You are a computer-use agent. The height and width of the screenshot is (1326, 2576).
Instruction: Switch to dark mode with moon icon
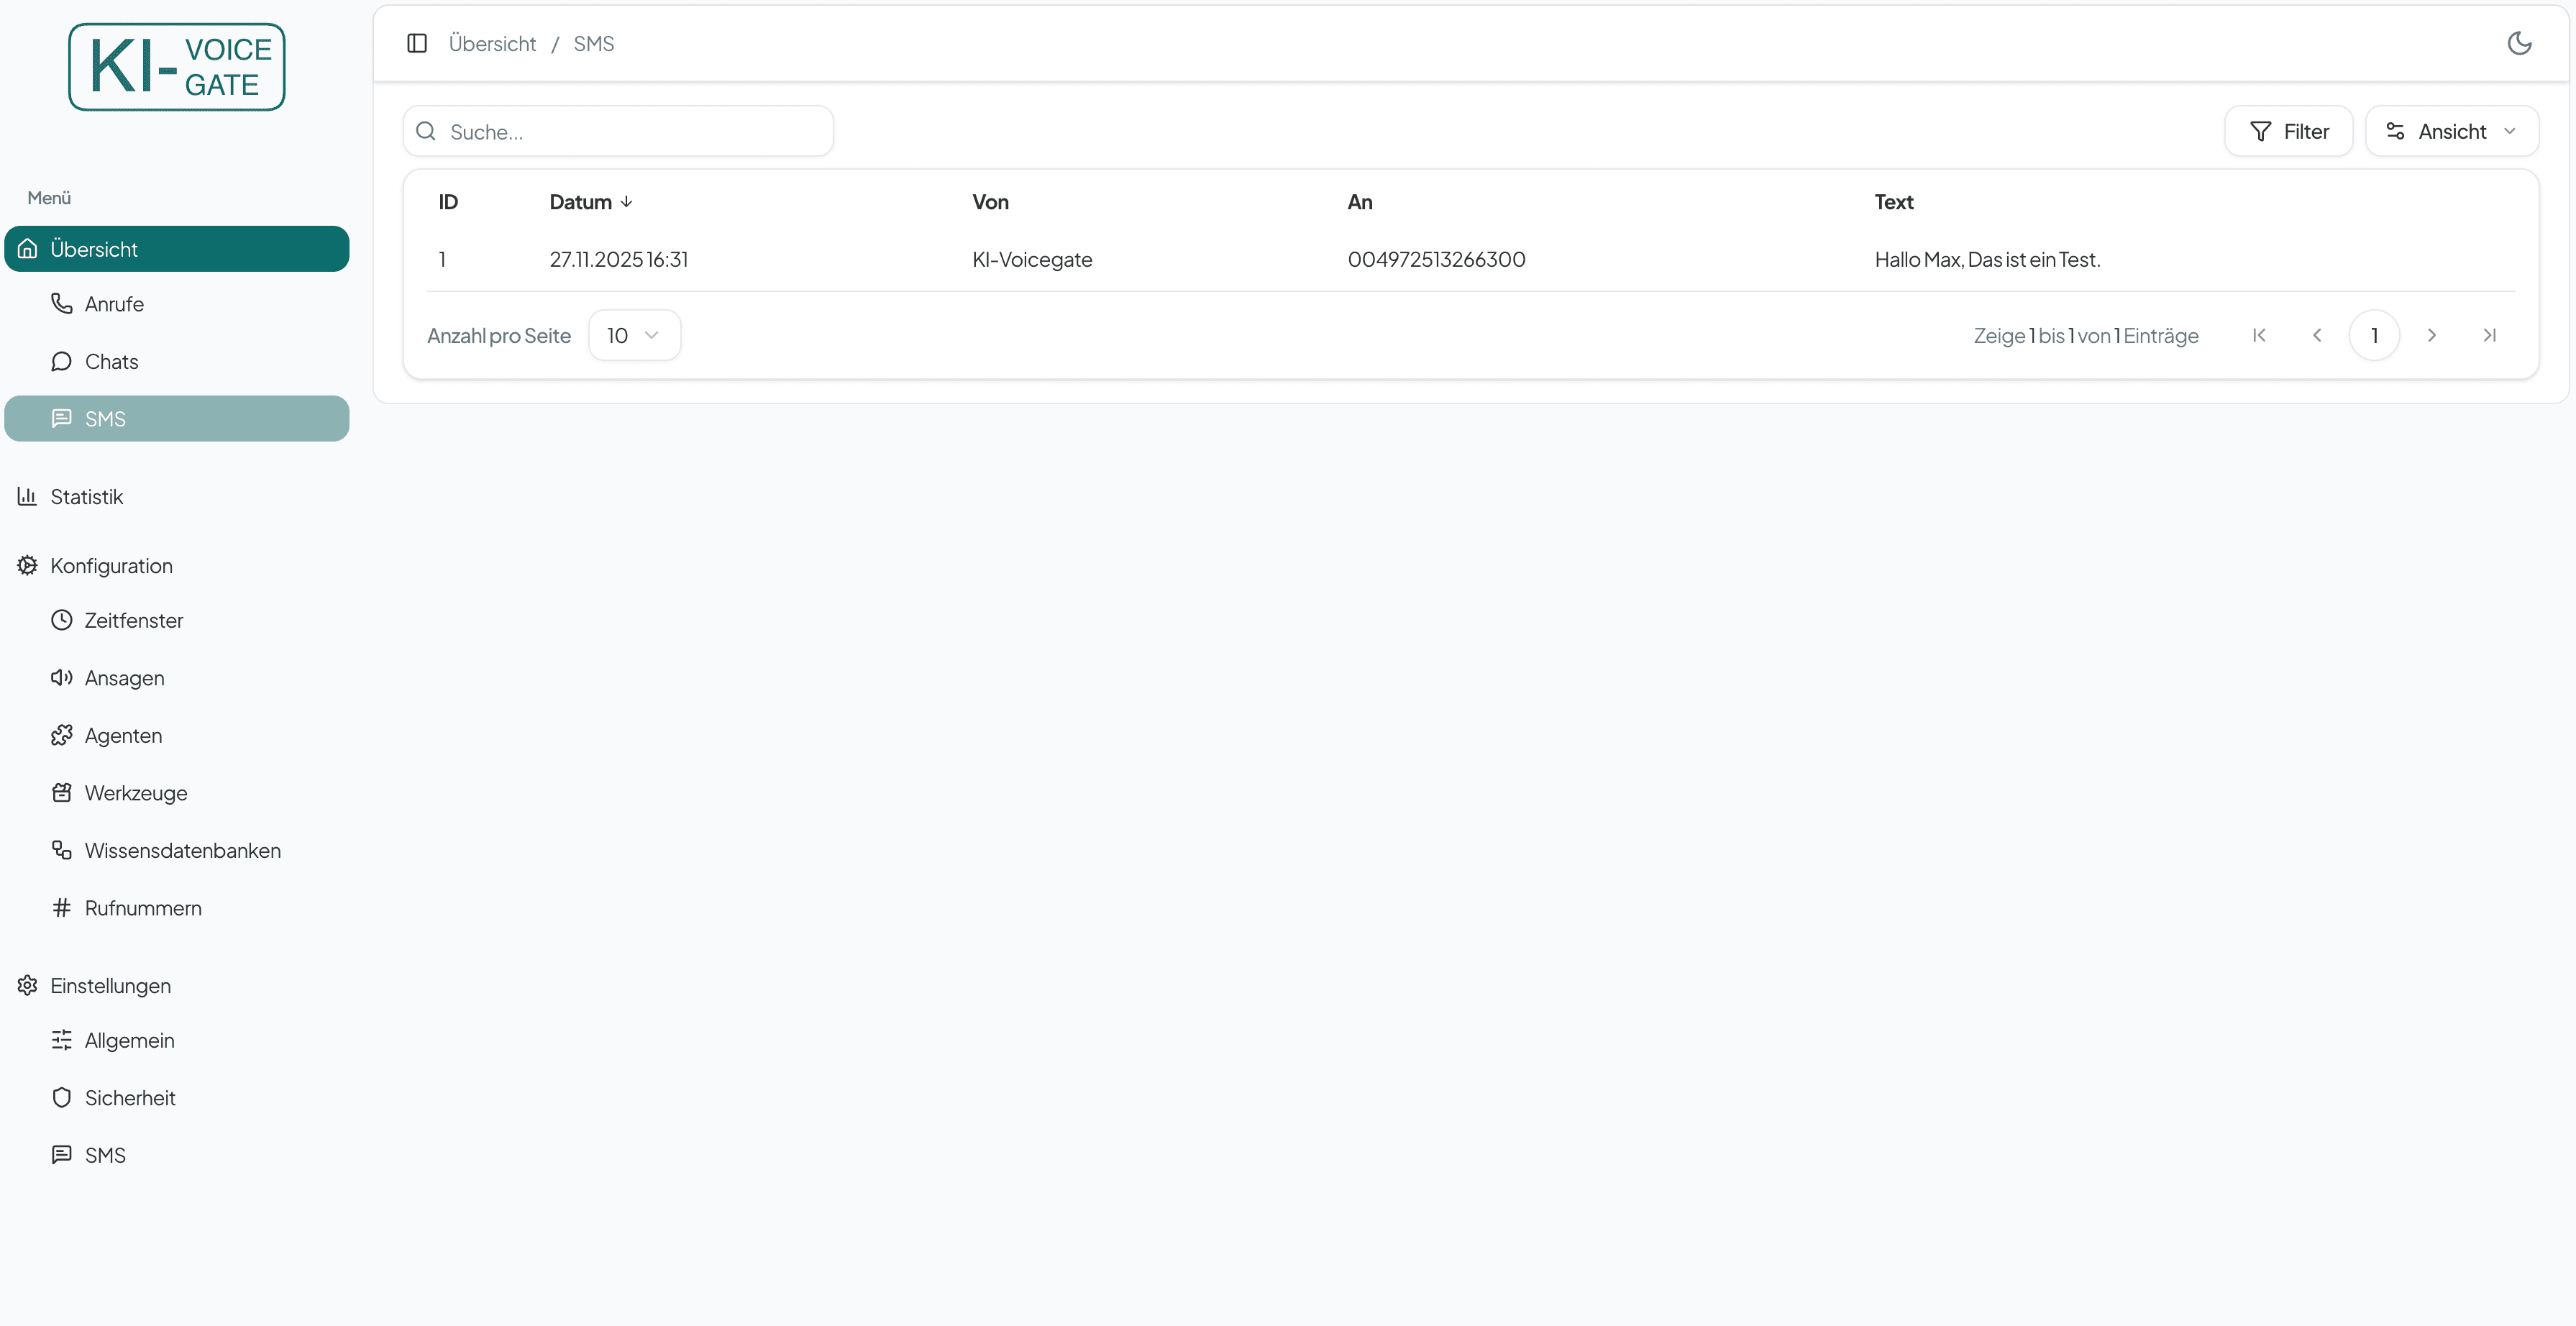tap(2518, 43)
